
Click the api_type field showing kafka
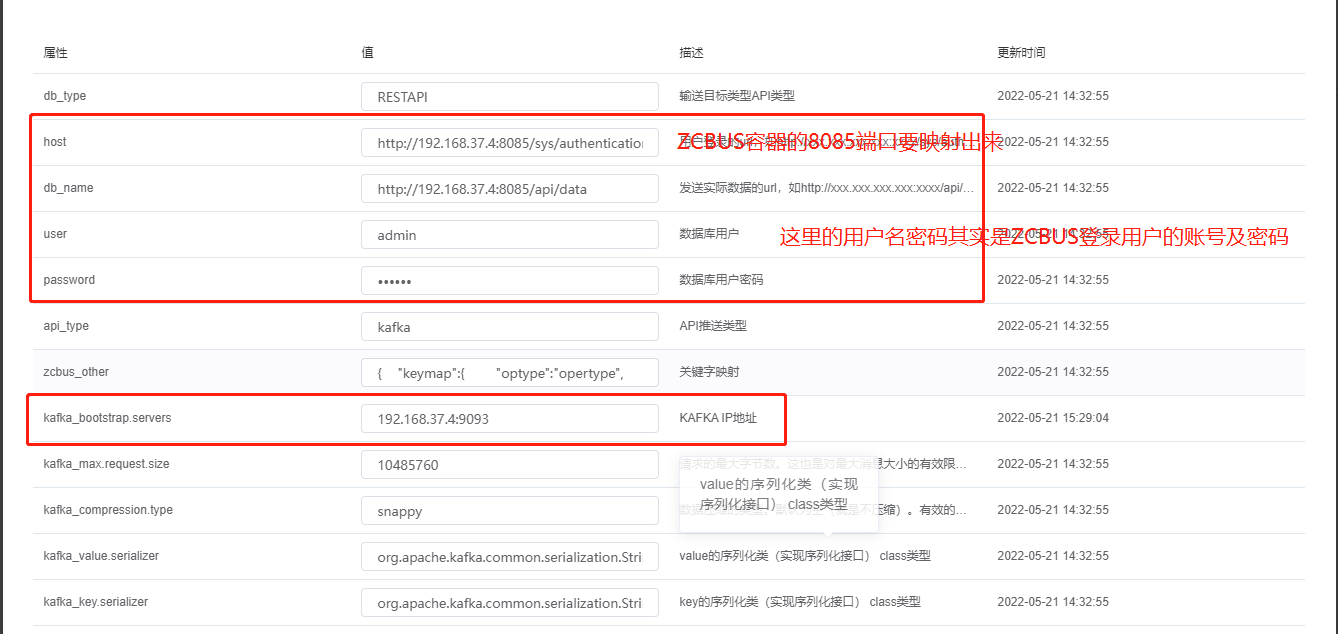click(x=509, y=327)
